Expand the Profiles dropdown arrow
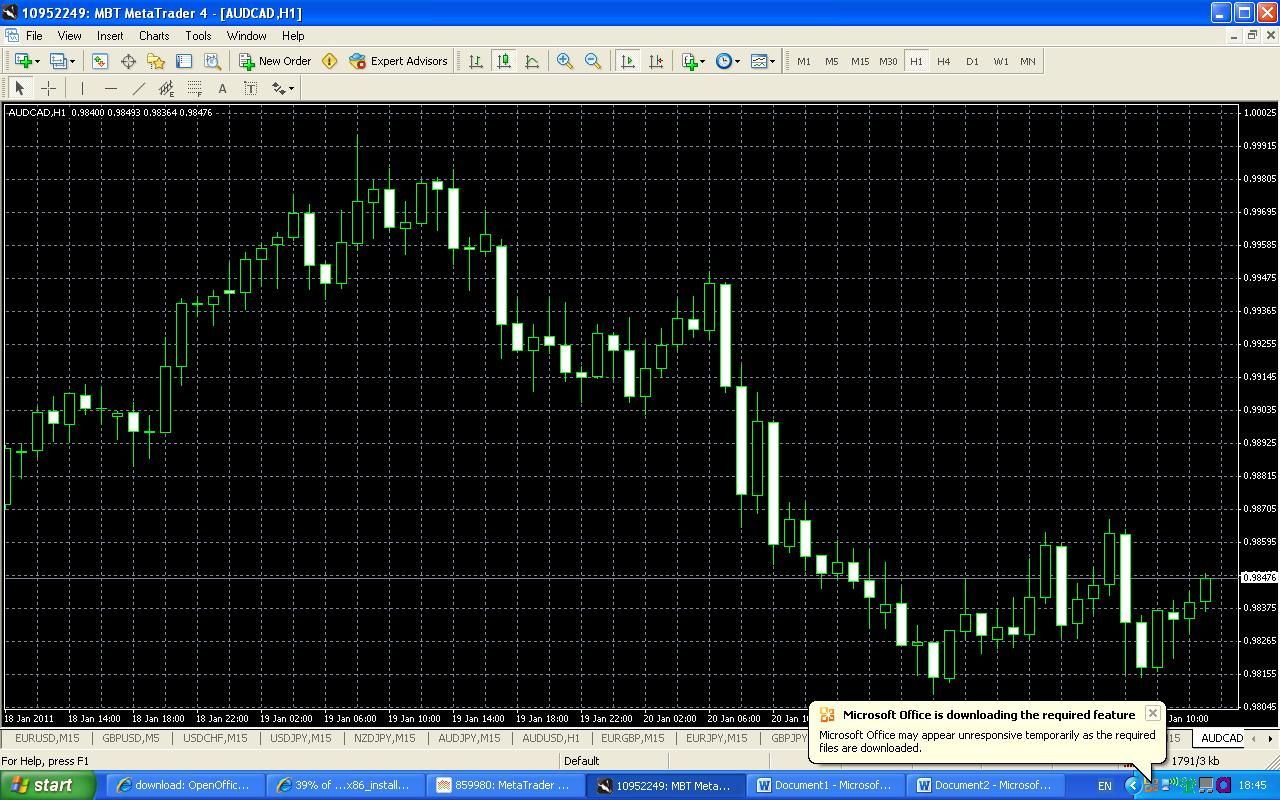The width and height of the screenshot is (1280, 800). click(73, 61)
